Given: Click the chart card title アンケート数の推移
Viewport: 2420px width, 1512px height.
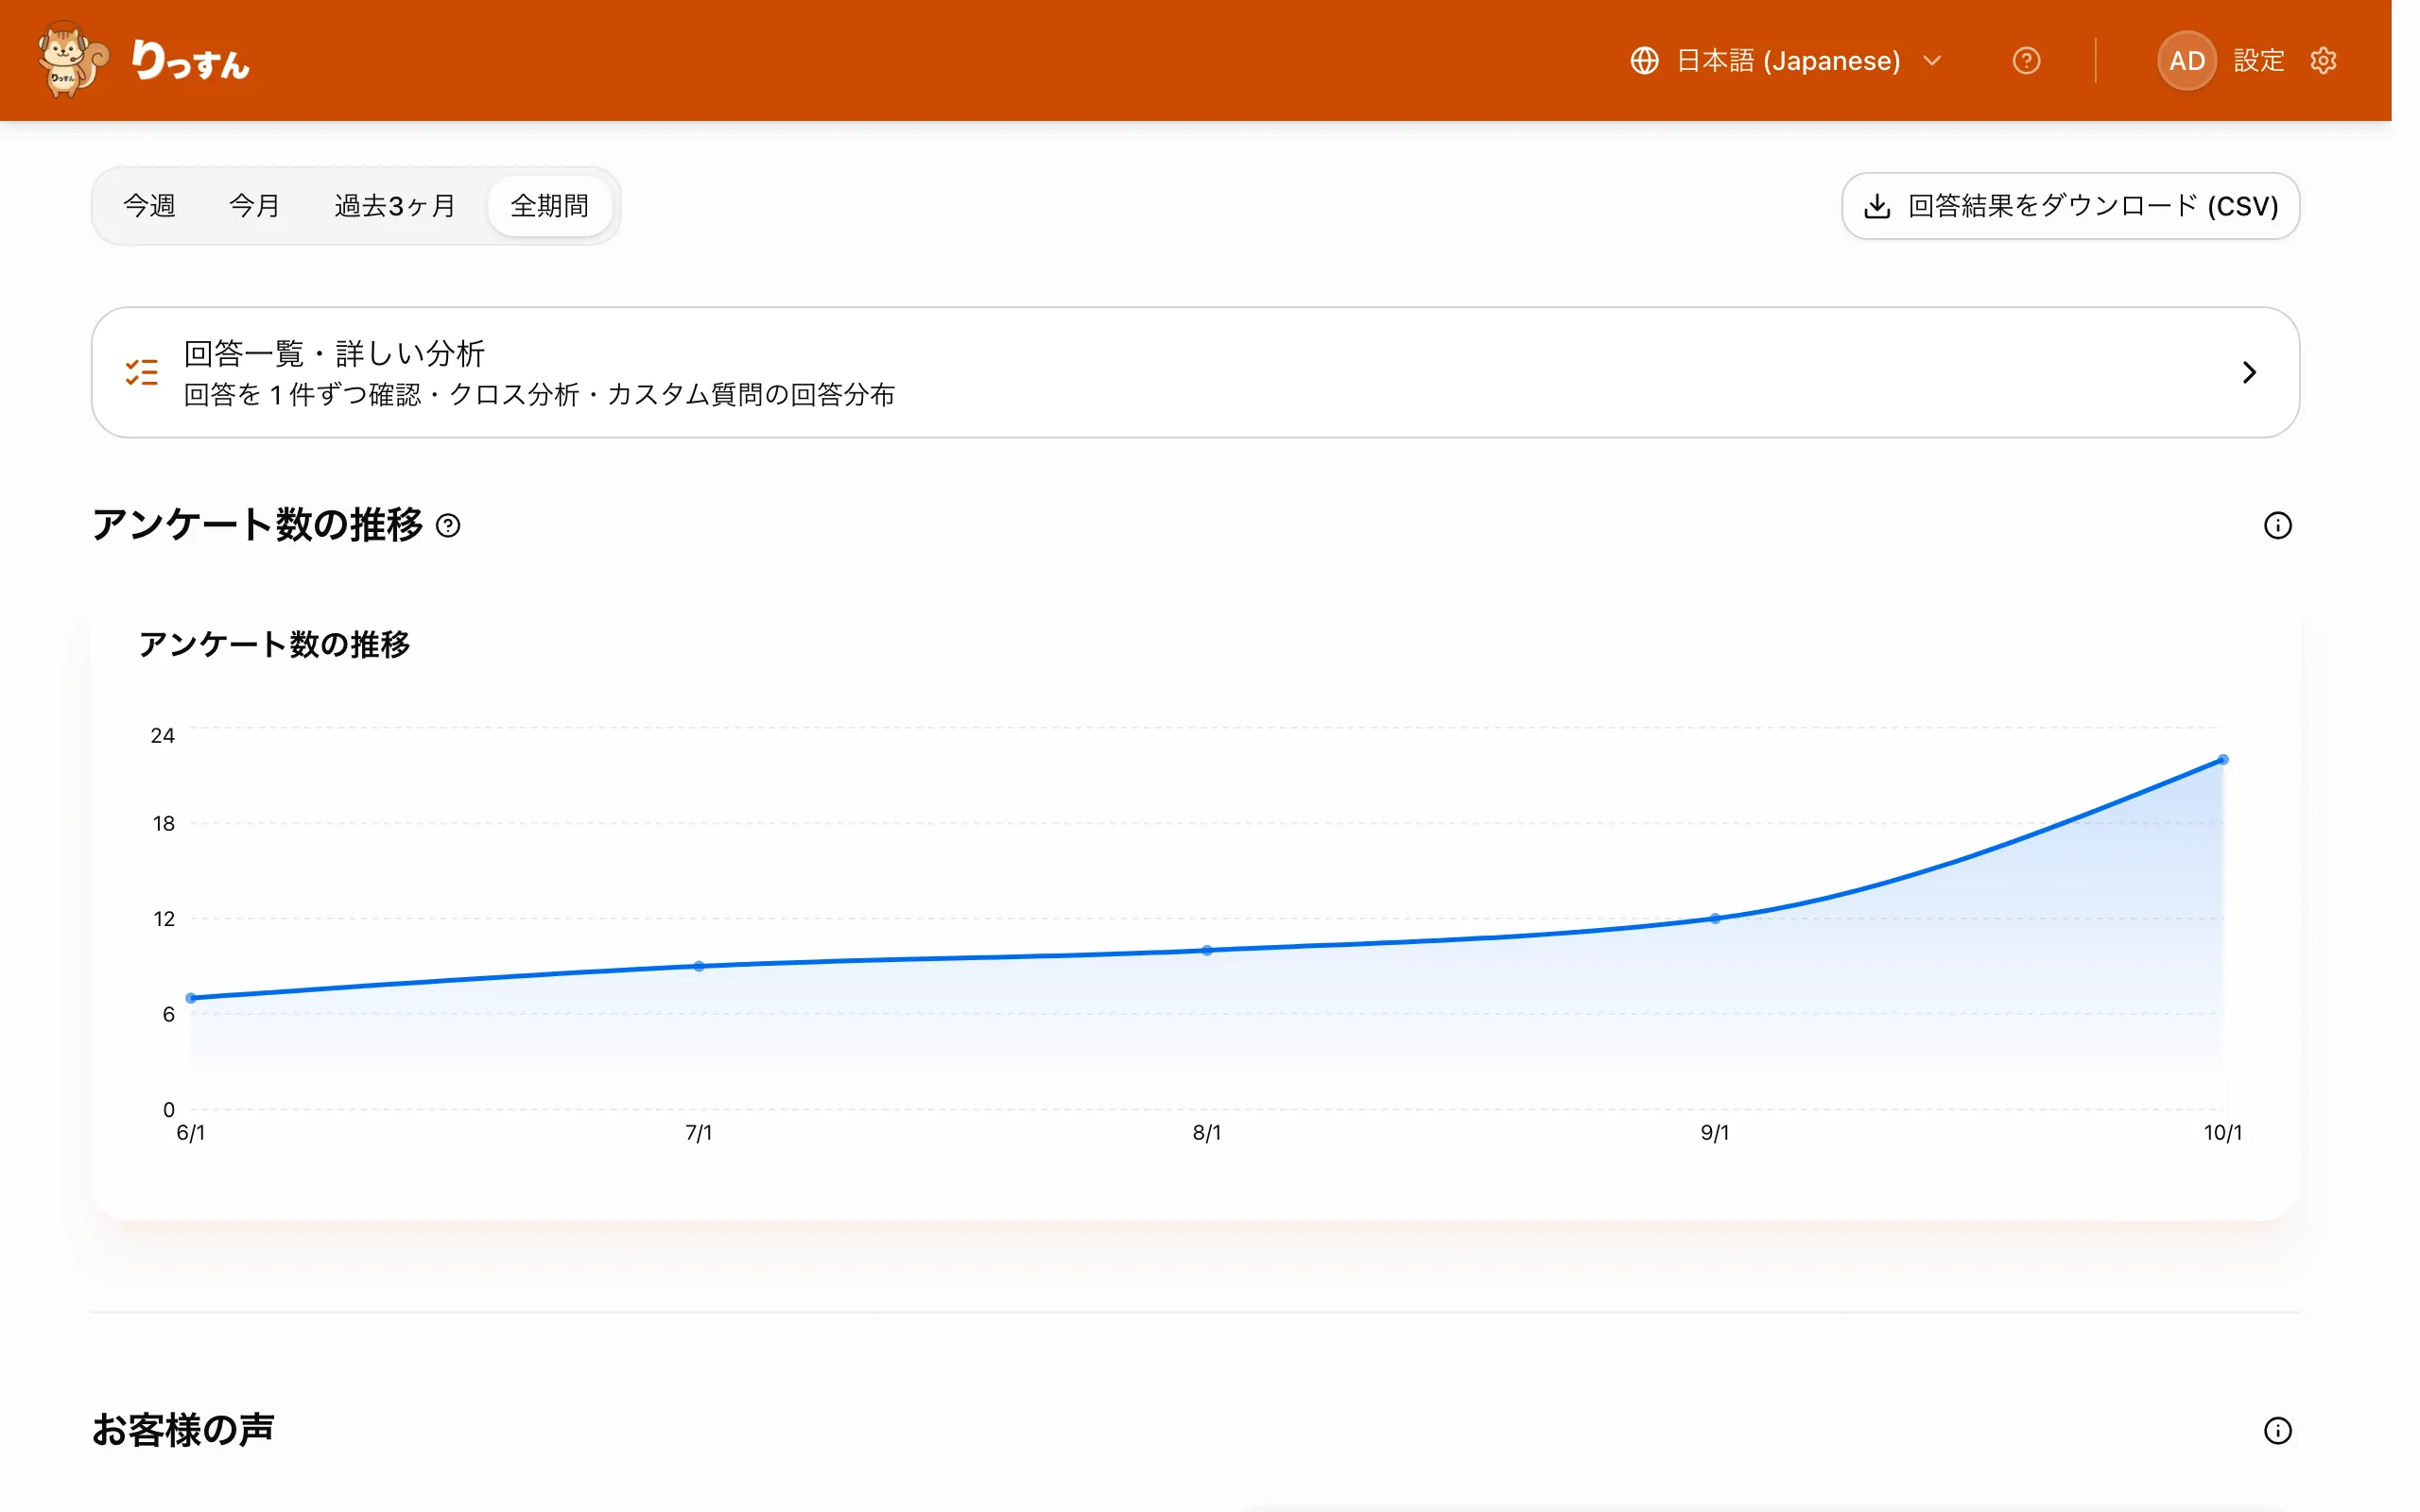Looking at the screenshot, I should click(274, 644).
